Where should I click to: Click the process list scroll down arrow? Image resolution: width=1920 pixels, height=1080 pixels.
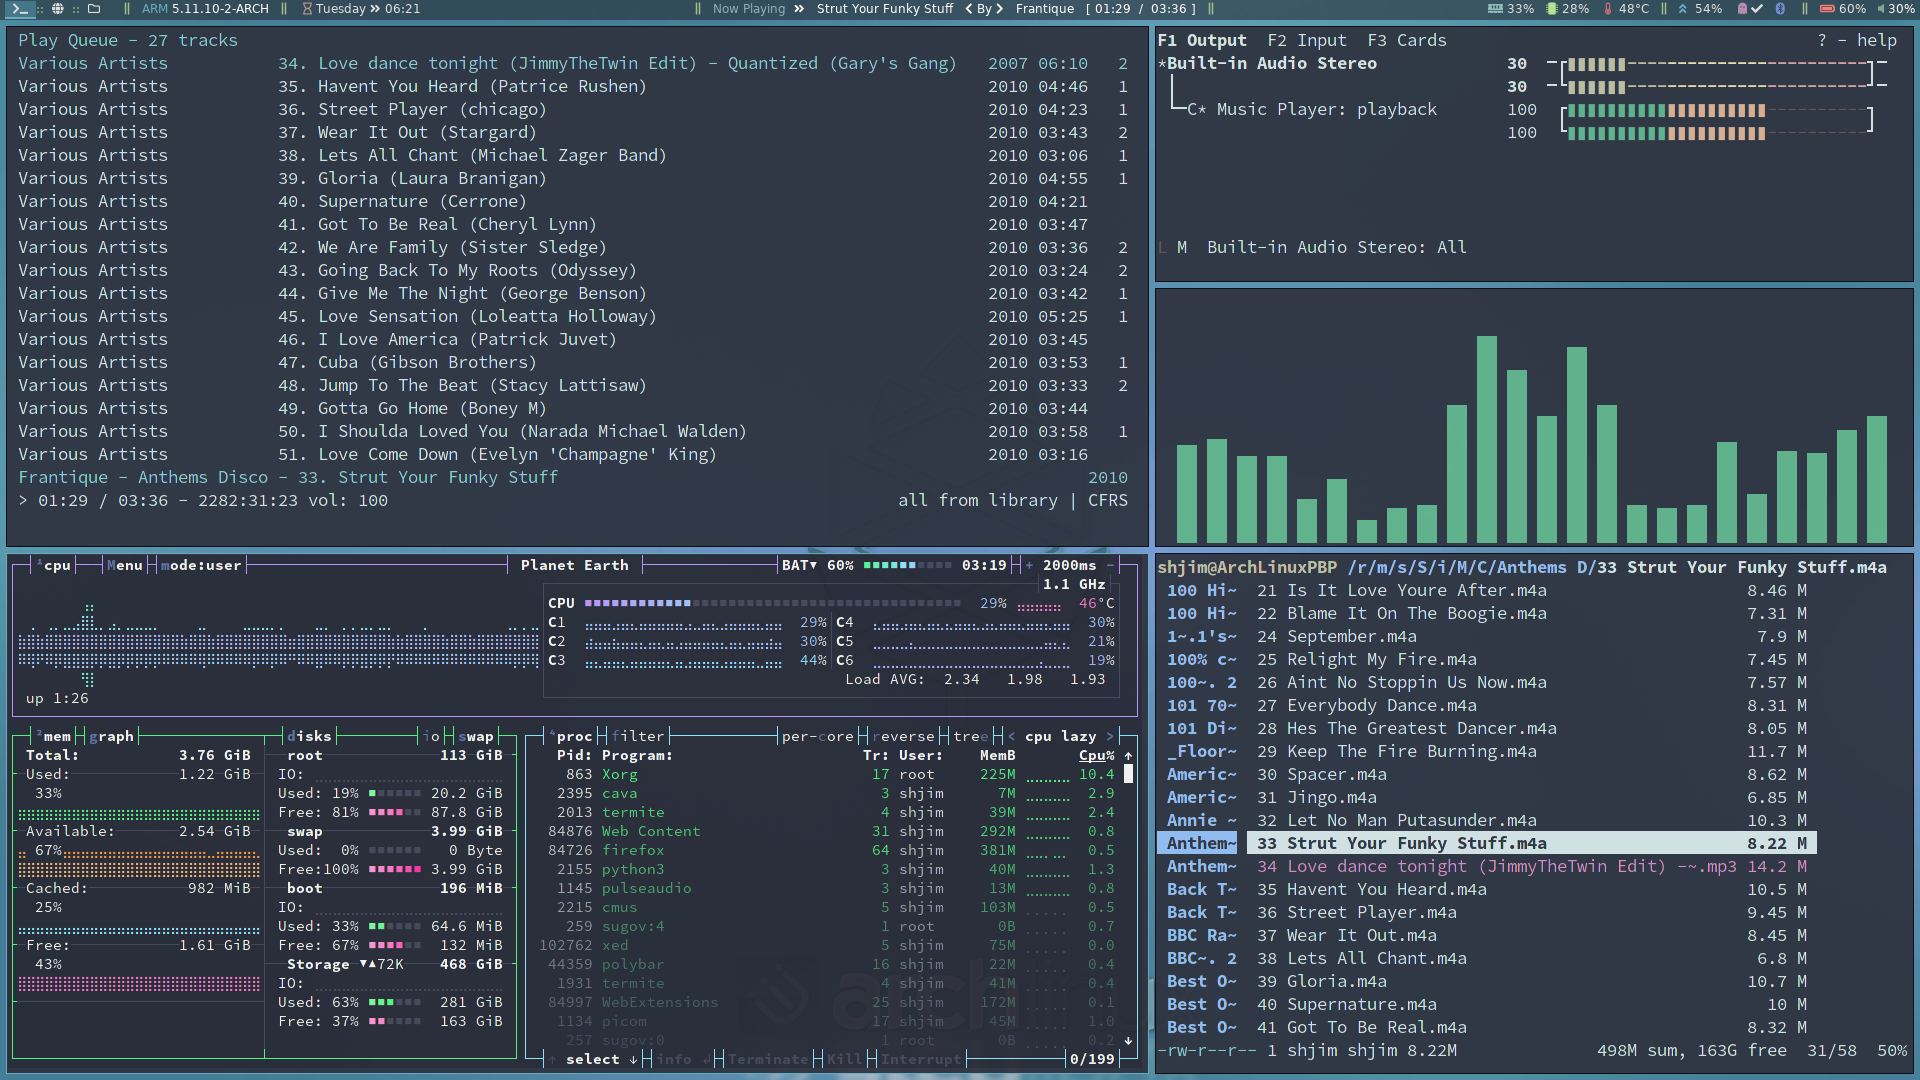tap(1128, 1041)
